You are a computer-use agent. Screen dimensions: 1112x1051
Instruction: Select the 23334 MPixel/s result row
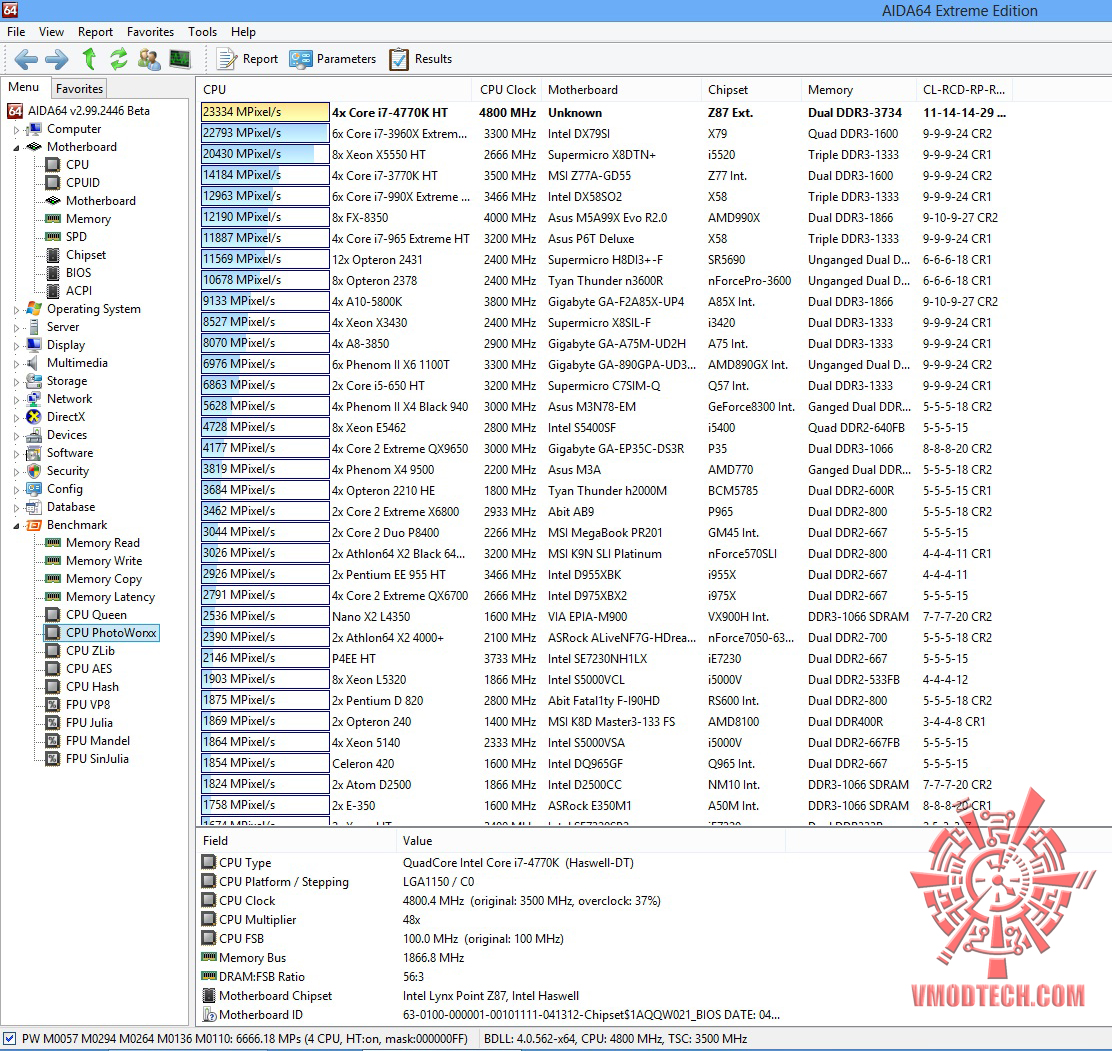point(604,113)
